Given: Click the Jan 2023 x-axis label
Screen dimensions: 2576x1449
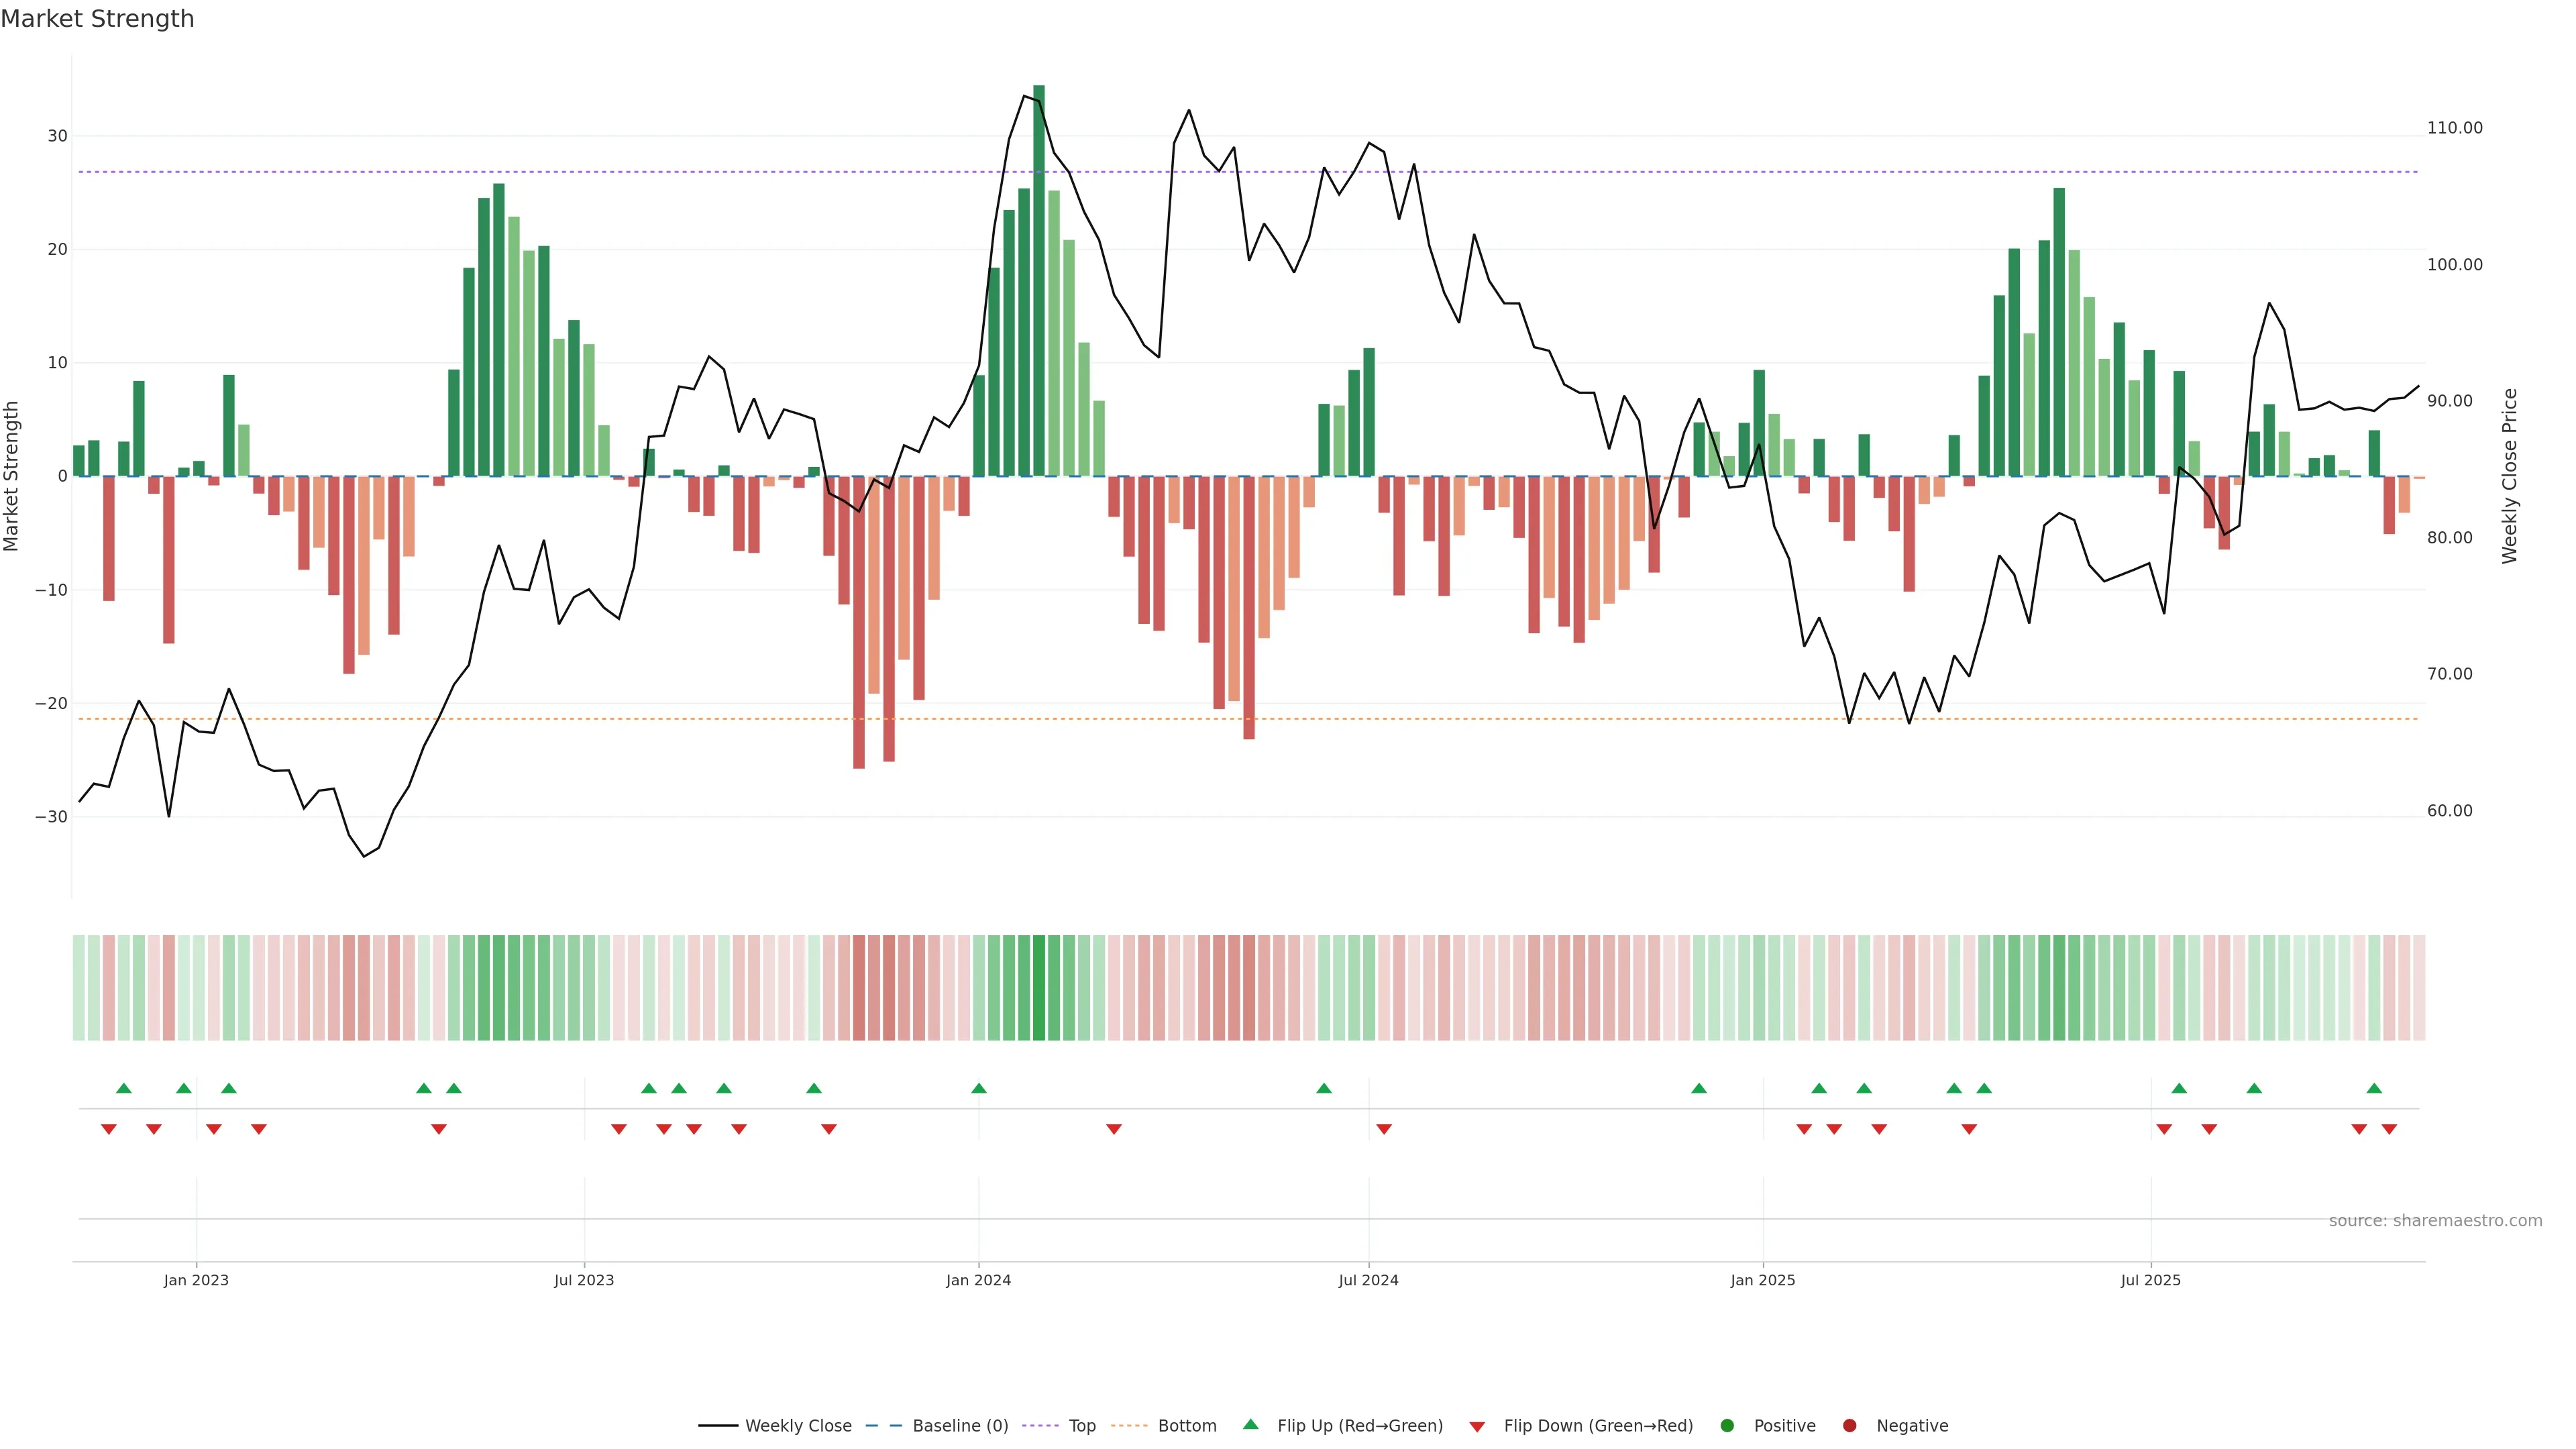Looking at the screenshot, I should pyautogui.click(x=196, y=1280).
